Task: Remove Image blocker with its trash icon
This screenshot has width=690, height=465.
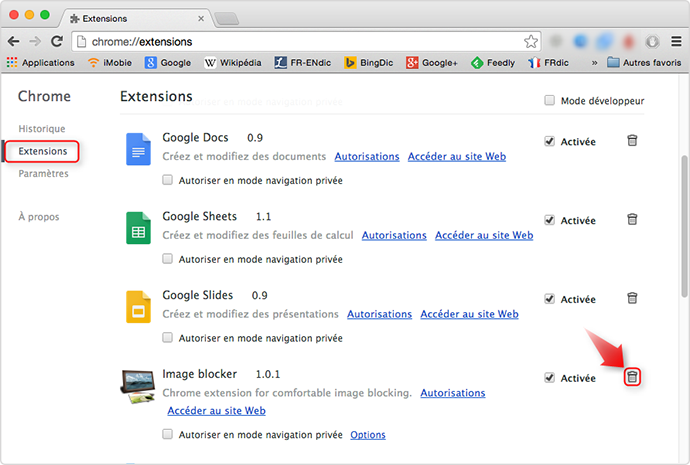Action: click(x=632, y=377)
